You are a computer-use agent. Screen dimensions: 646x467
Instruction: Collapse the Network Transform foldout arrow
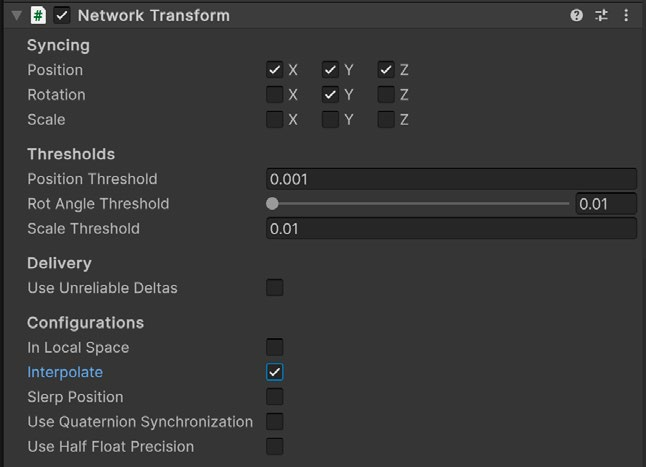point(16,16)
